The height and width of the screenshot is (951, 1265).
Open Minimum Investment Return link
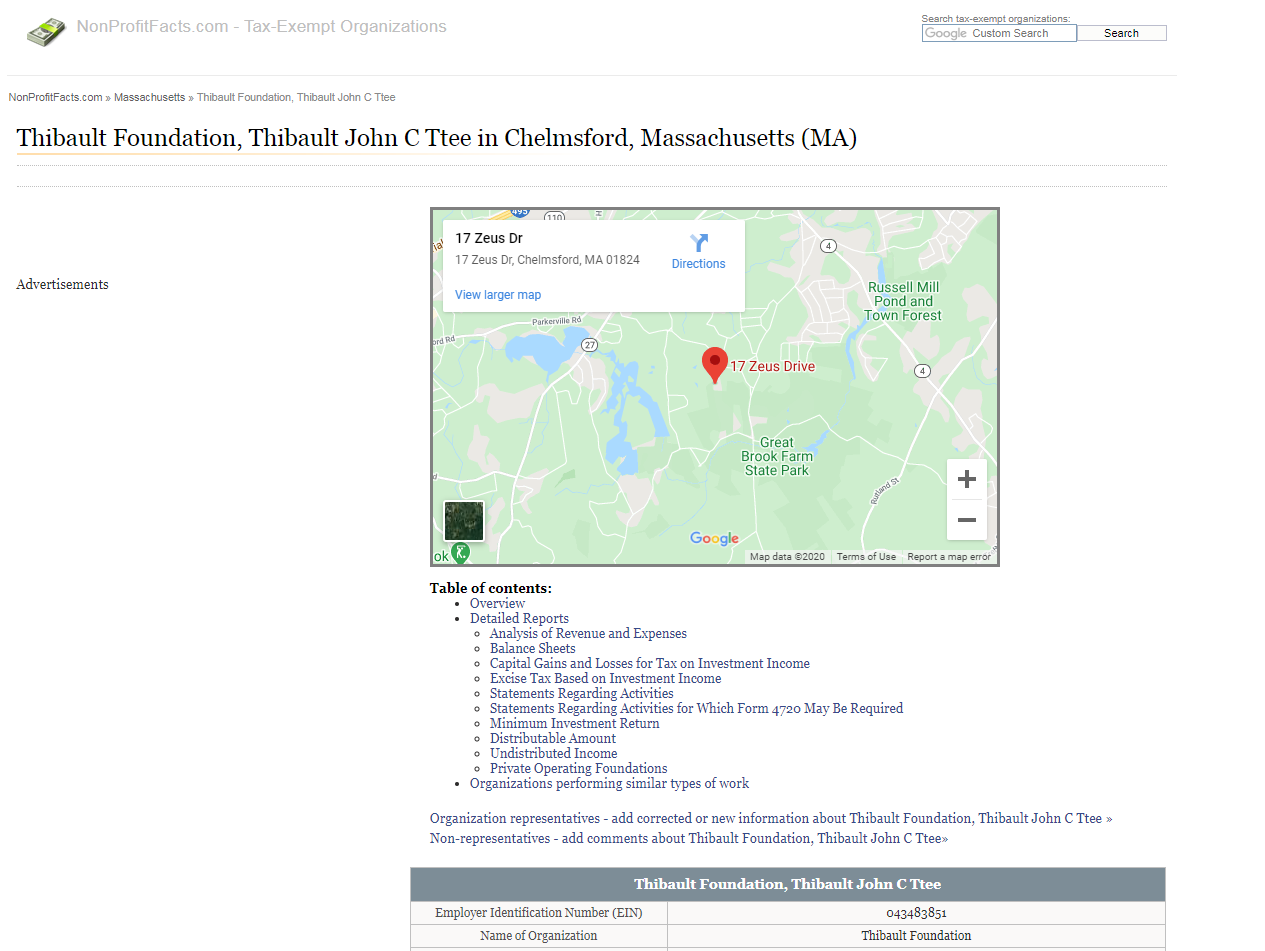pyautogui.click(x=574, y=723)
